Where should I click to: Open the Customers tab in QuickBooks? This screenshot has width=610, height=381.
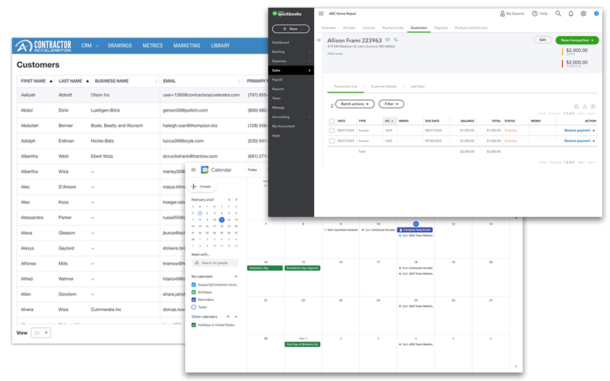(x=419, y=28)
